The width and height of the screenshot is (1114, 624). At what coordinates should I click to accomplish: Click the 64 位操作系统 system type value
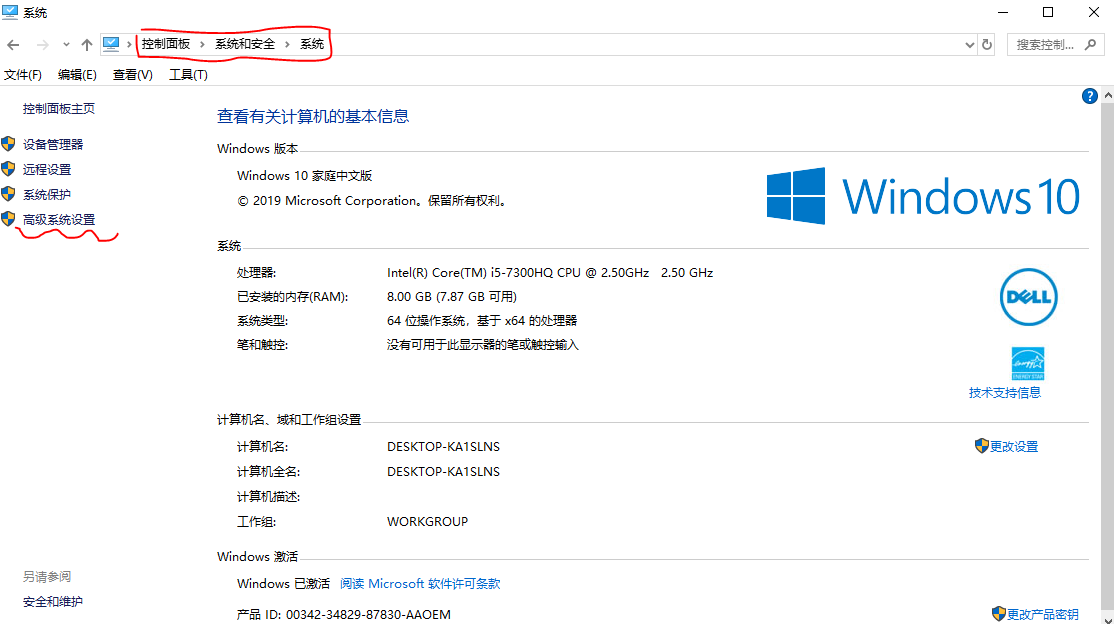pyautogui.click(x=482, y=321)
